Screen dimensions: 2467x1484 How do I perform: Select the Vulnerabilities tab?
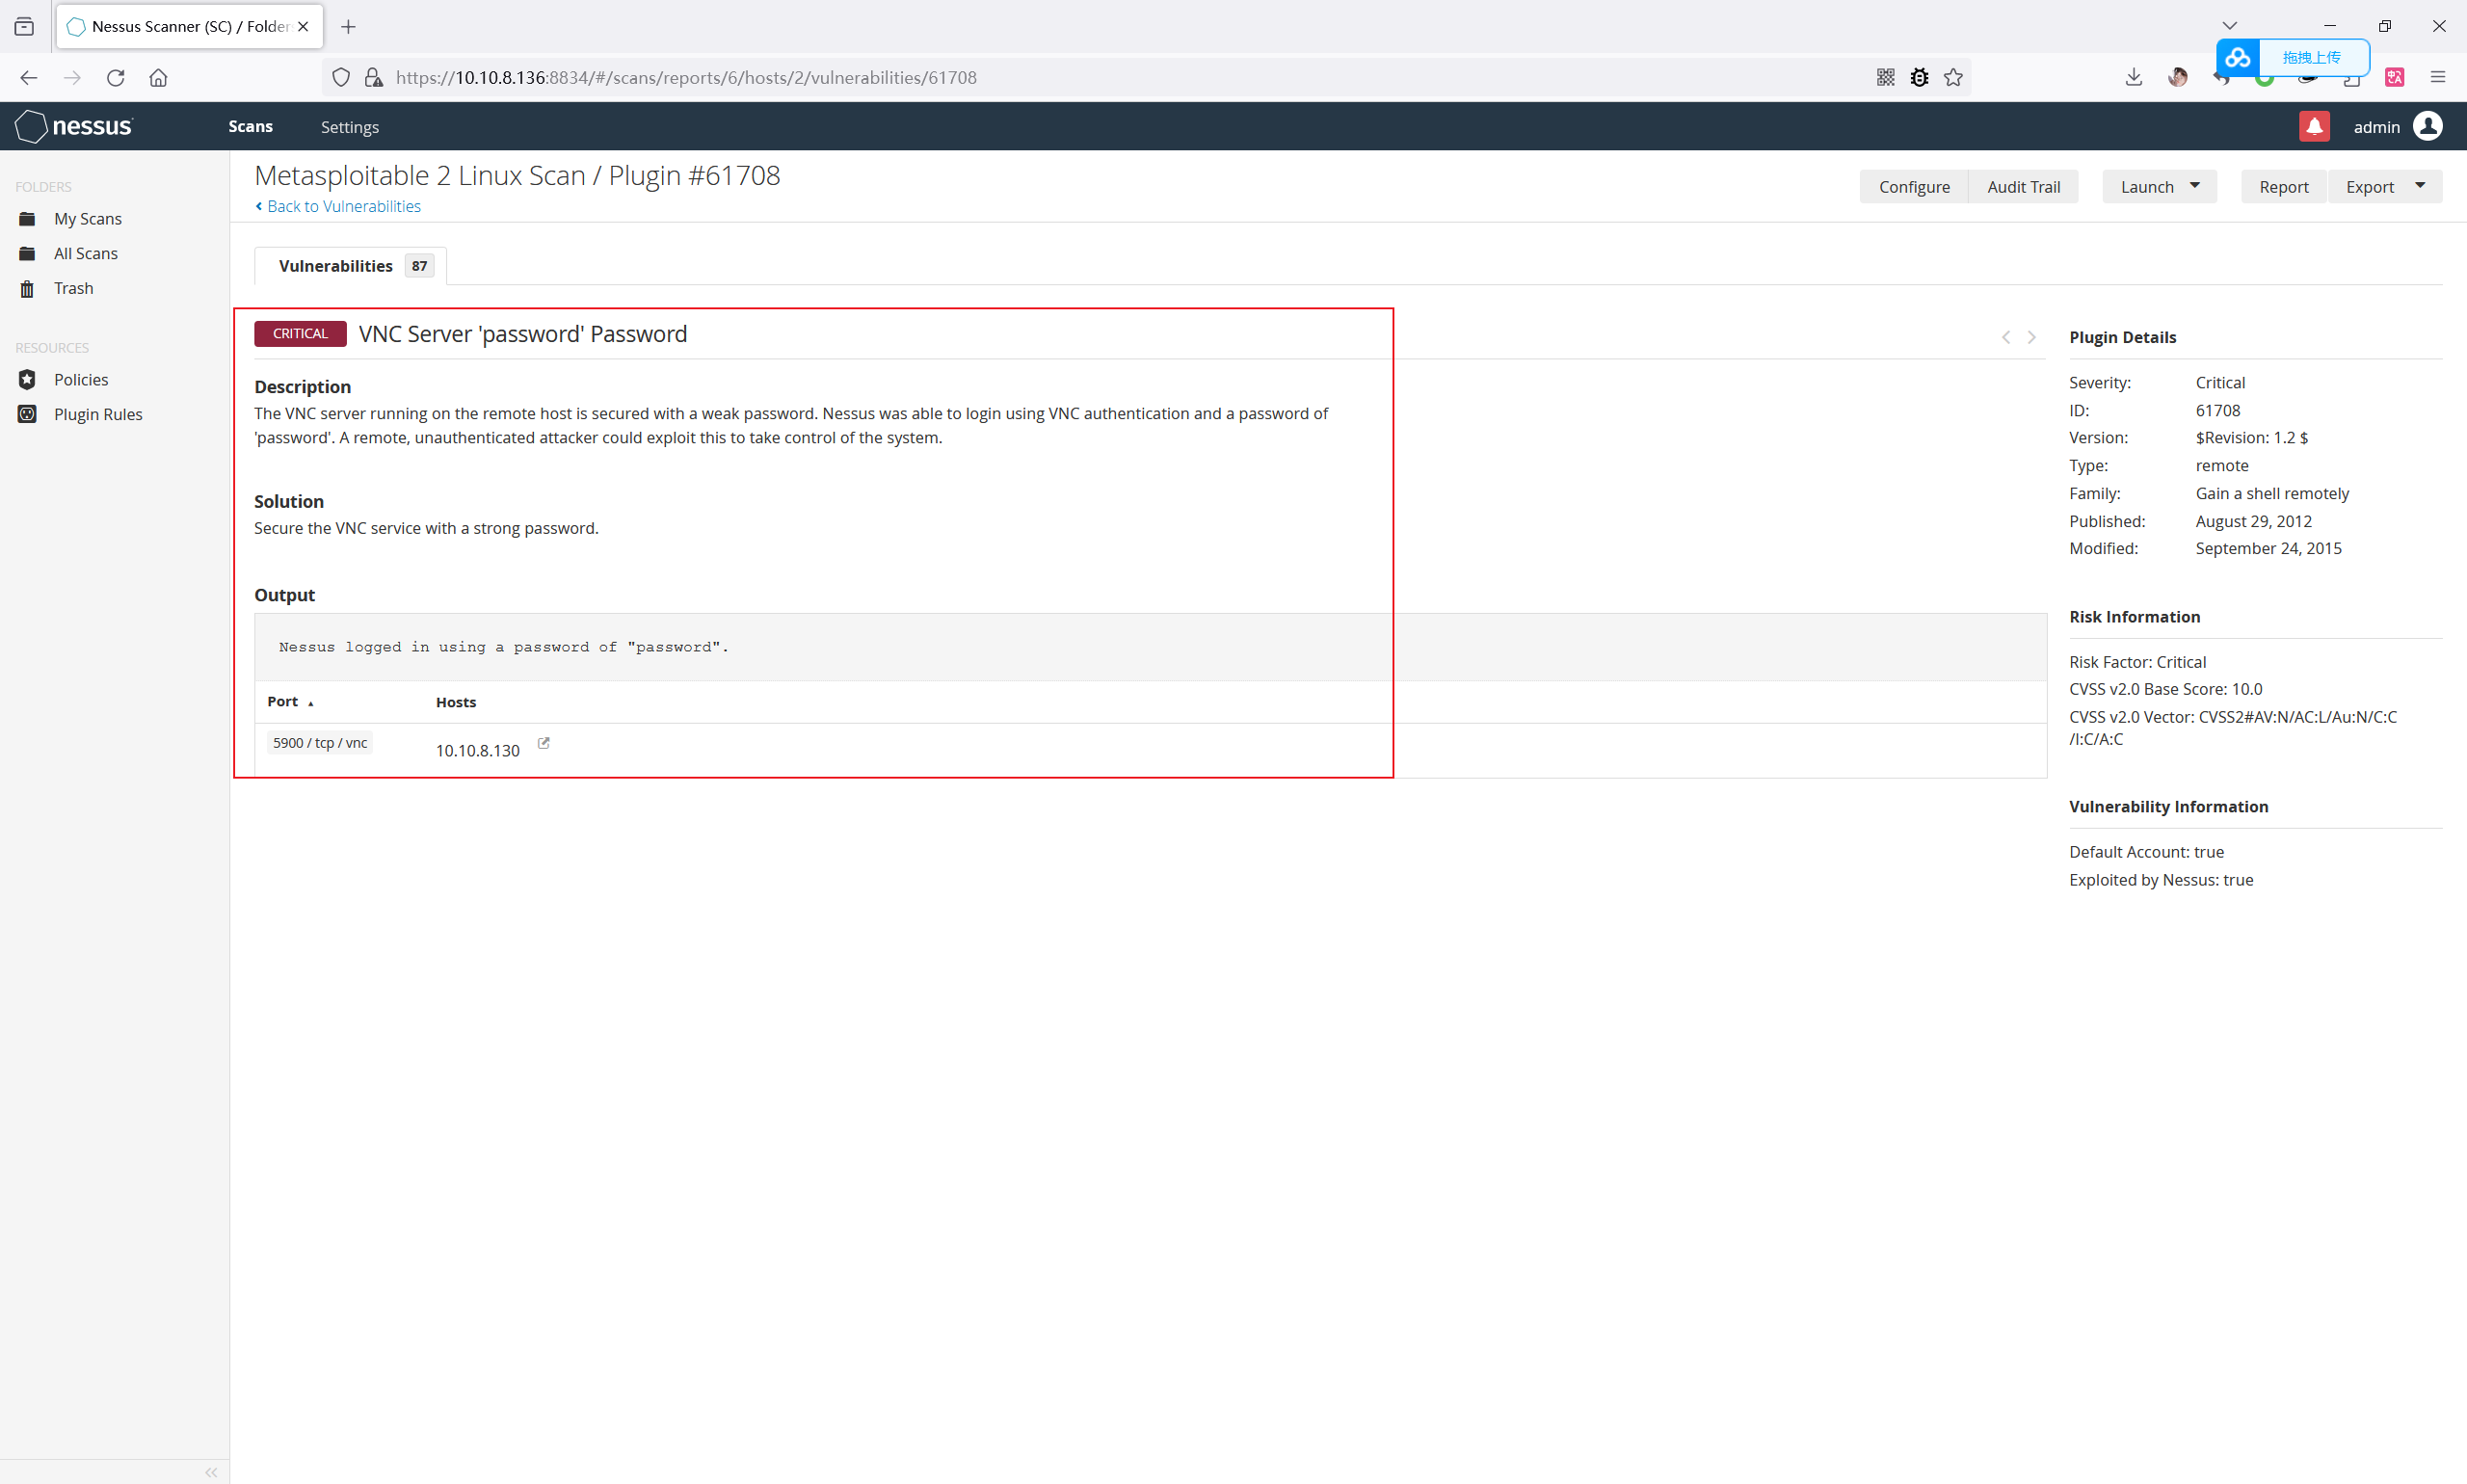pos(351,266)
